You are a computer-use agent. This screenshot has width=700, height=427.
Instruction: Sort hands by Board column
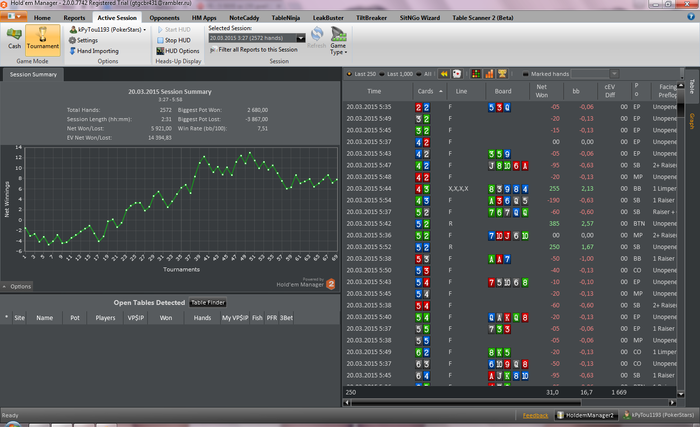tap(504, 91)
